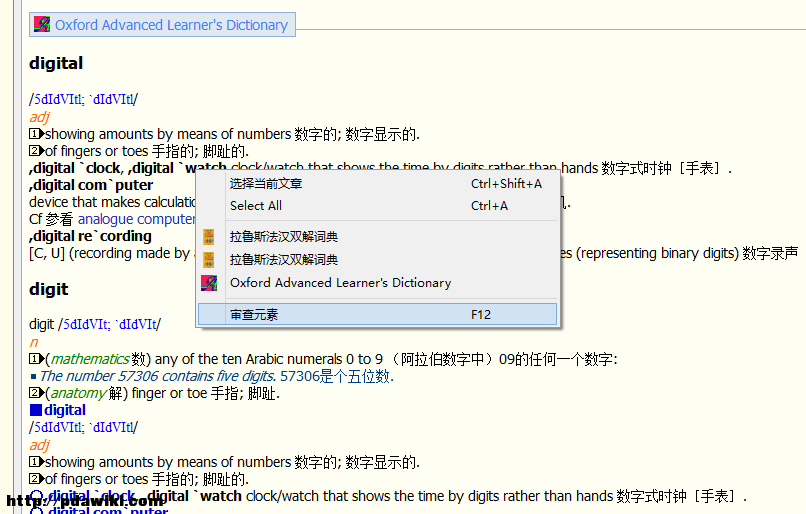Choose Select All in the context menu
The image size is (806, 514).
click(x=378, y=206)
